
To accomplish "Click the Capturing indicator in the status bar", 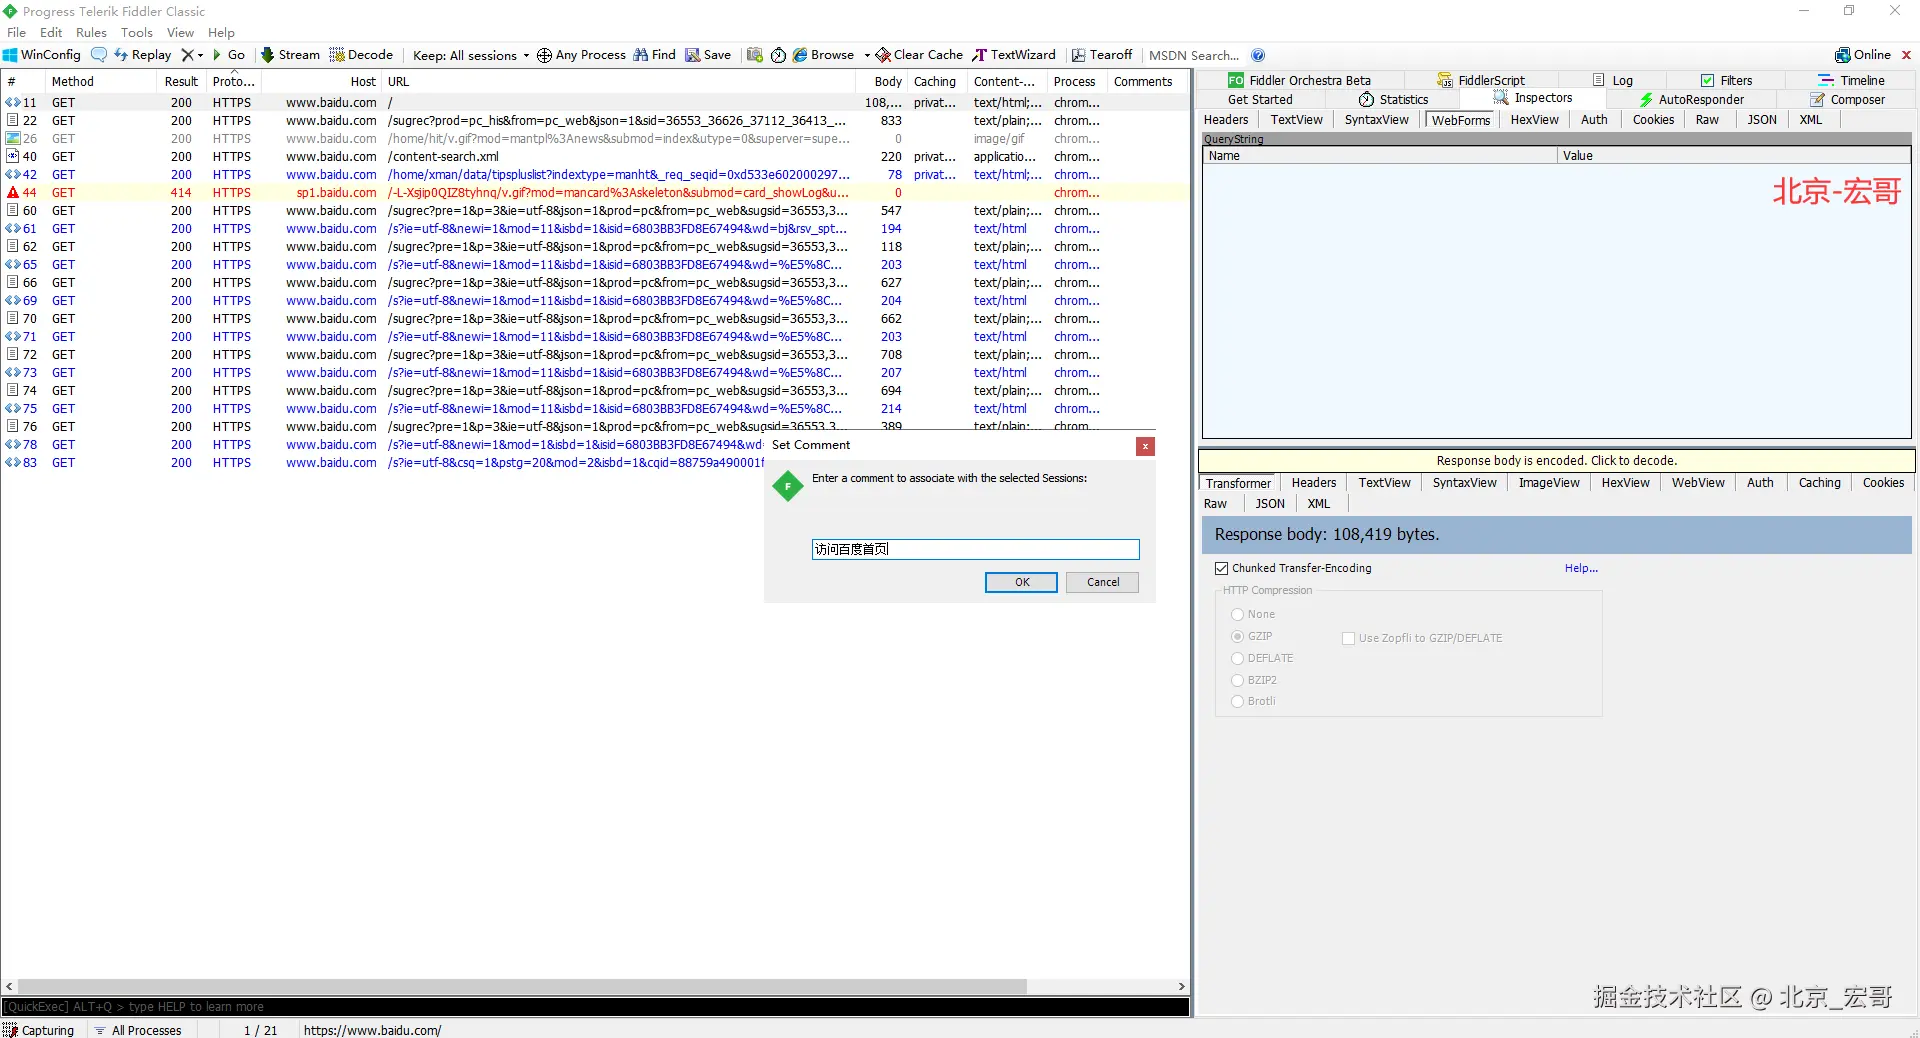I will click(x=39, y=1030).
